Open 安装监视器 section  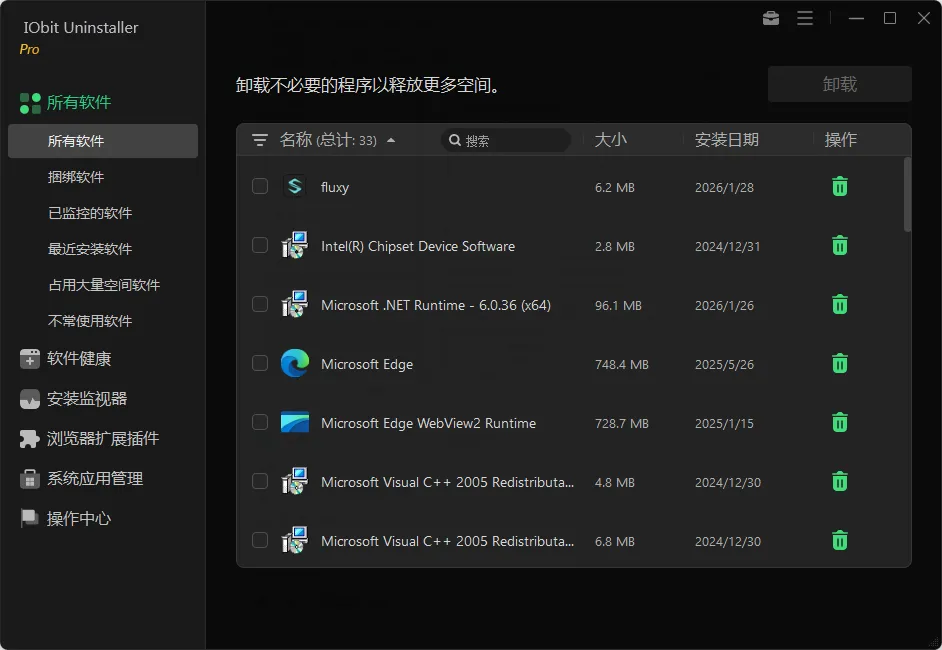tap(87, 399)
